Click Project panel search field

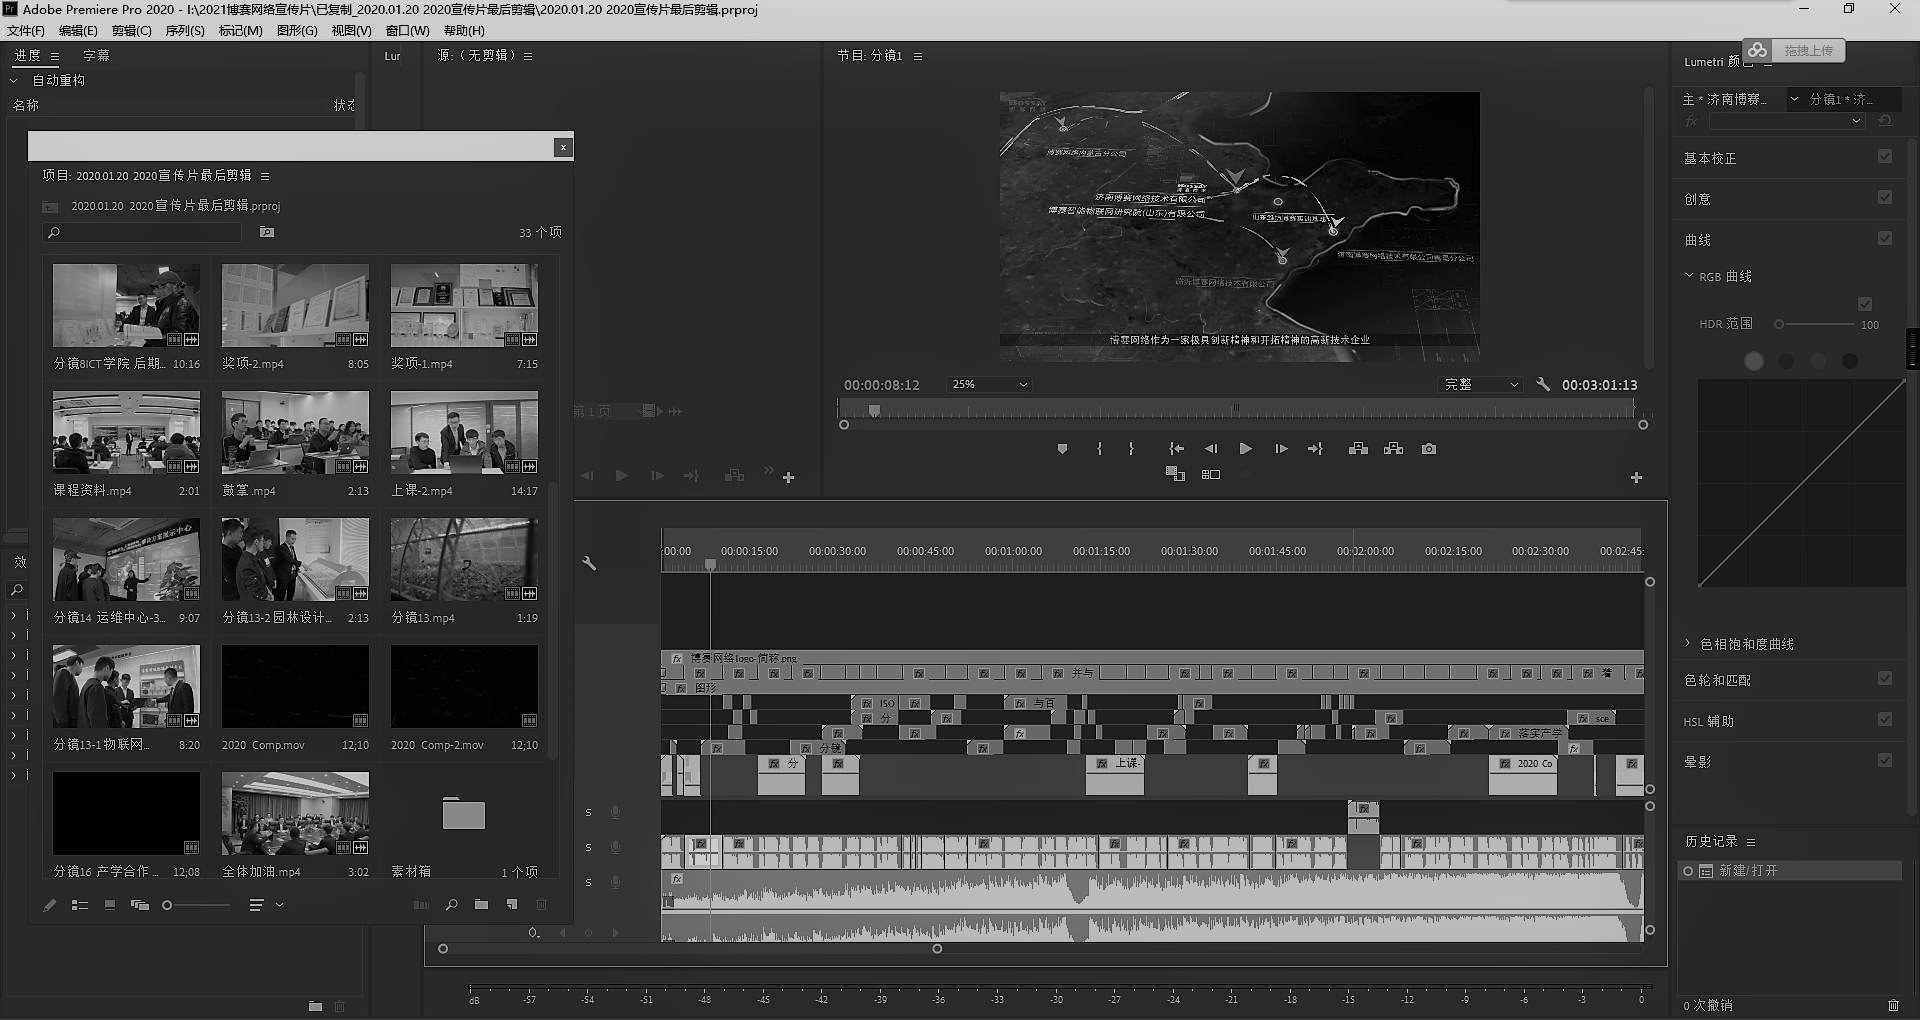point(144,232)
